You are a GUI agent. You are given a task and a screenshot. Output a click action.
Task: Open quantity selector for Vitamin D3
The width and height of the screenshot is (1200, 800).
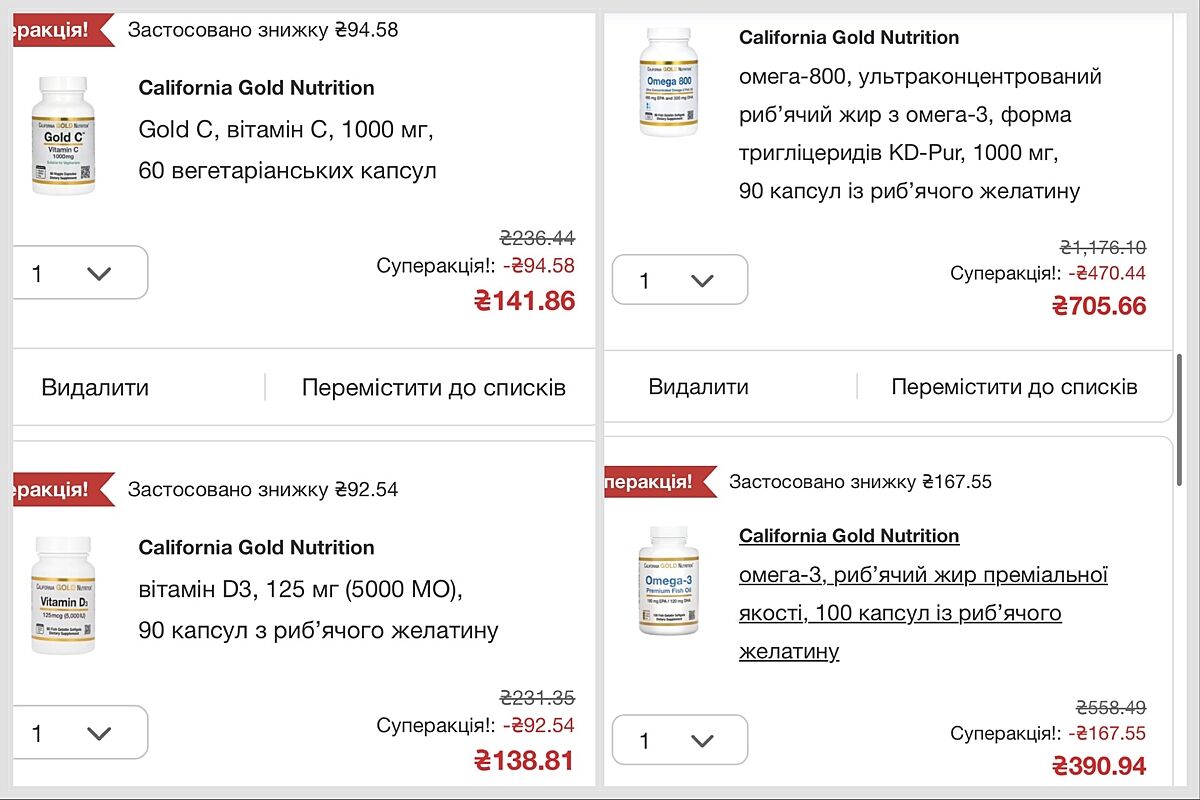point(80,733)
